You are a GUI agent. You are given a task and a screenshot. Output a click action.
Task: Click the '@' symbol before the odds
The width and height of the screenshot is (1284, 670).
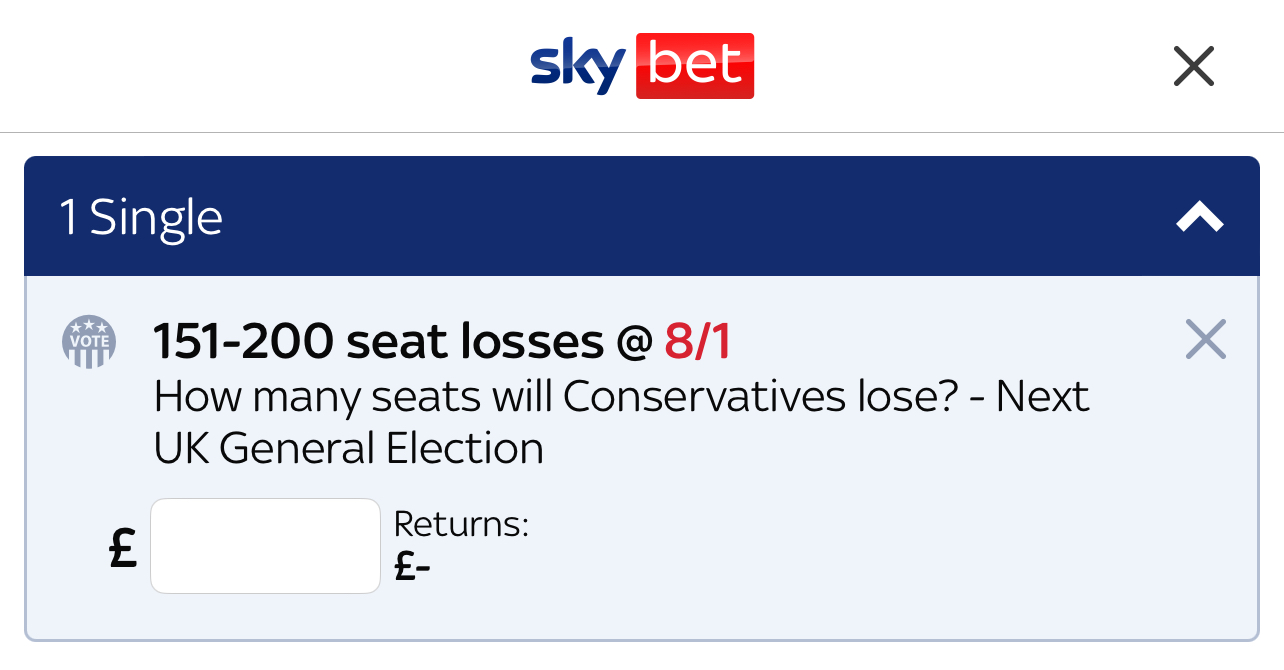634,343
